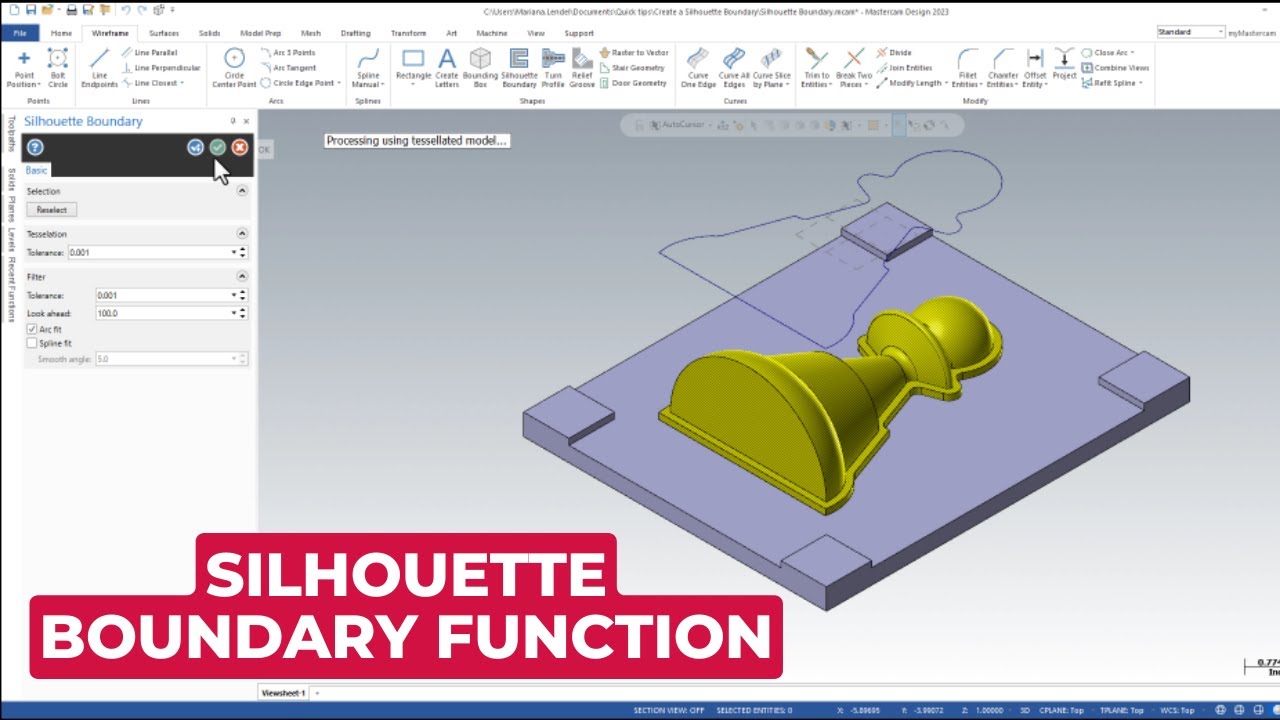Screen dimensions: 1280x720
Task: Pick the Line Parallel command
Action: coord(150,52)
